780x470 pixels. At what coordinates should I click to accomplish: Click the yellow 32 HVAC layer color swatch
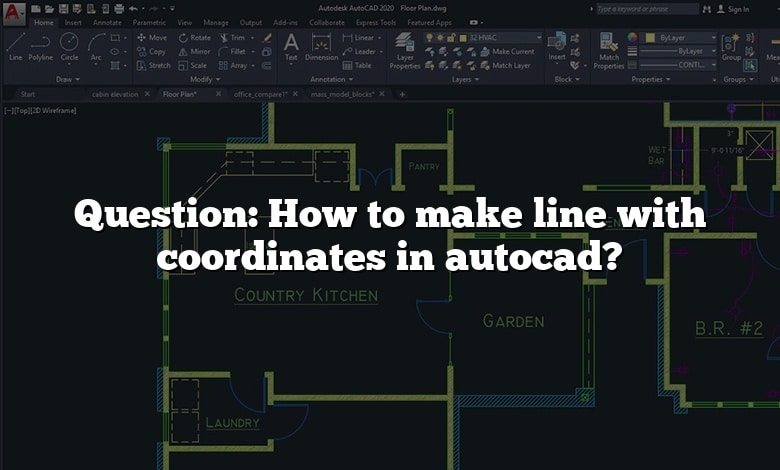click(463, 38)
